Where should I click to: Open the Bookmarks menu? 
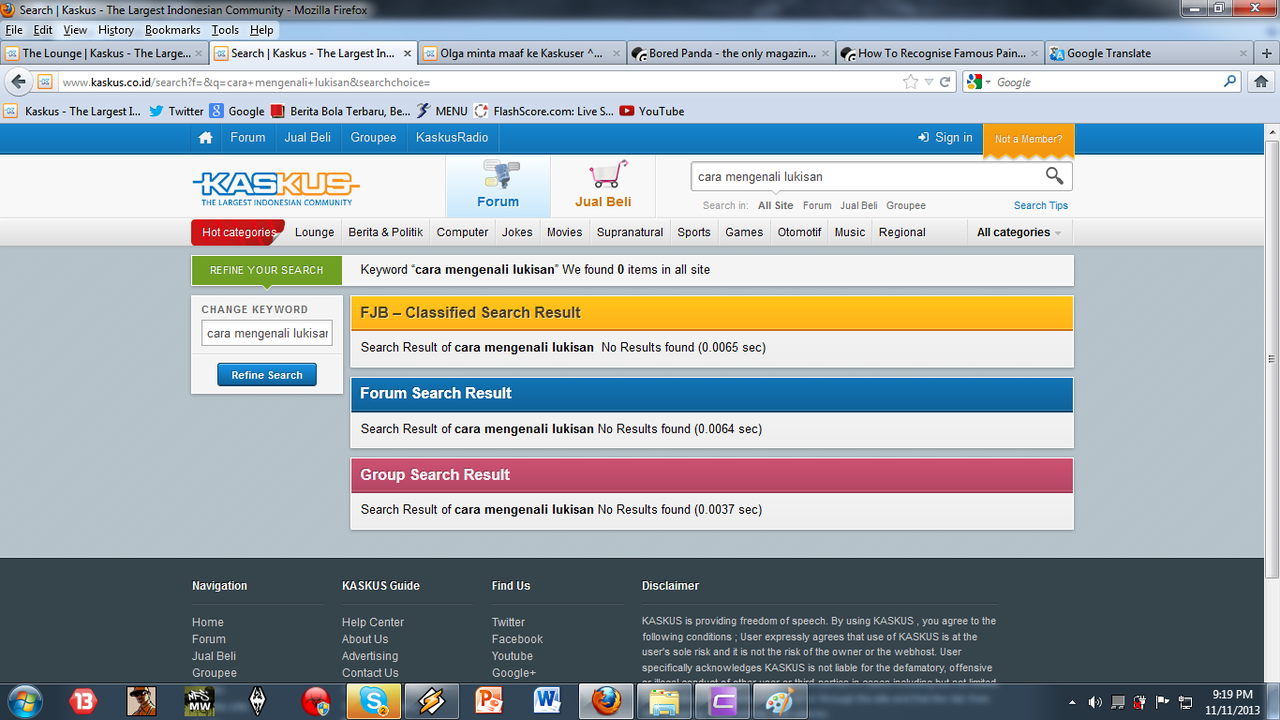pos(173,30)
